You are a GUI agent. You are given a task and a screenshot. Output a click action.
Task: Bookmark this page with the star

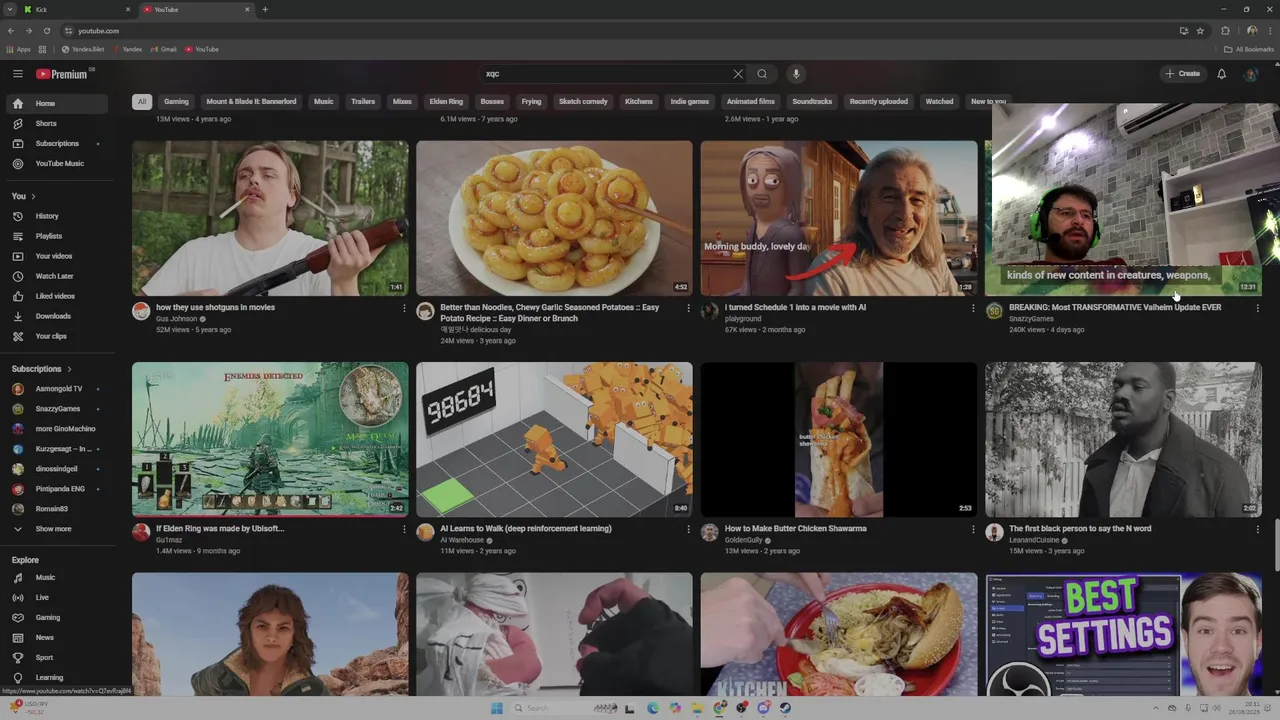click(x=1200, y=31)
